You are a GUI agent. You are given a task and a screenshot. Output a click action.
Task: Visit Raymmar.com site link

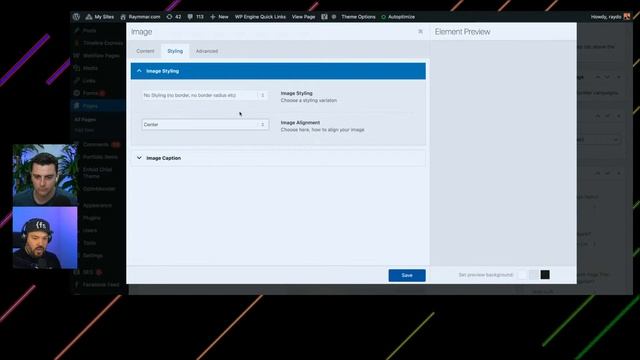(x=140, y=17)
